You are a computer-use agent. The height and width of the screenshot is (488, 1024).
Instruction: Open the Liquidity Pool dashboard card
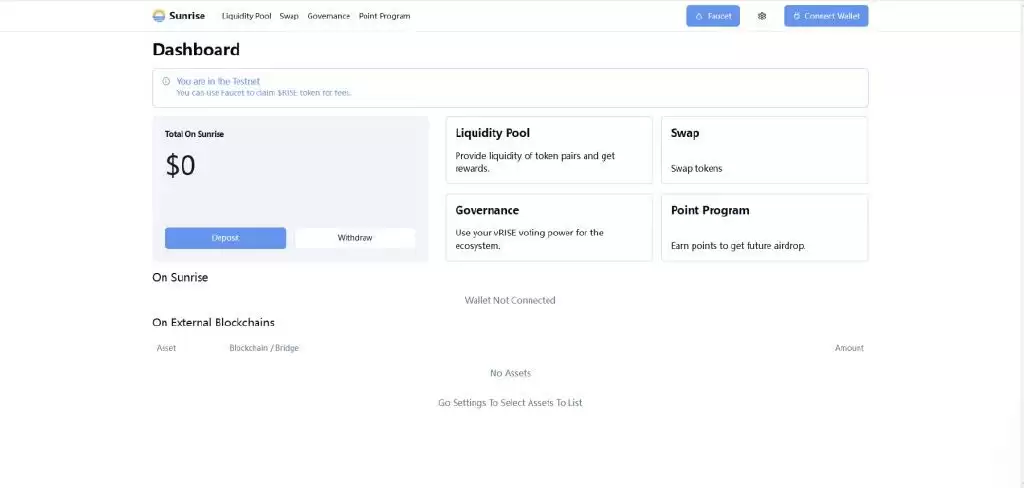tap(548, 150)
